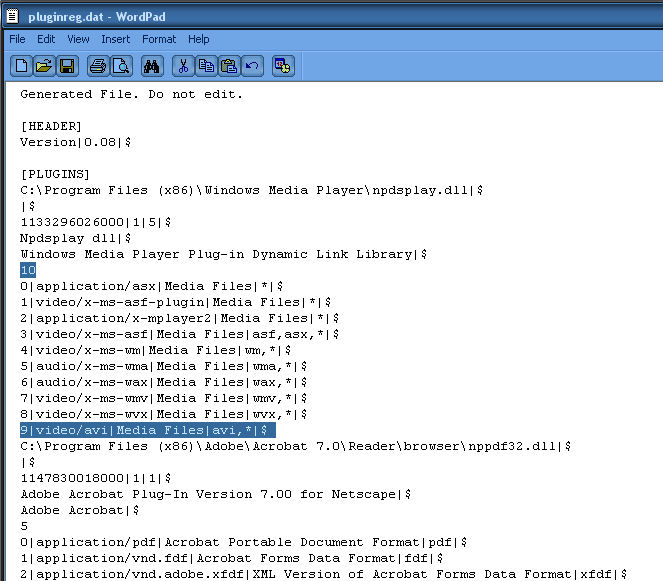663x581 pixels.
Task: Click the 'Adobe Acrobat Plug-In Version 7.00' line
Action: click(x=216, y=494)
